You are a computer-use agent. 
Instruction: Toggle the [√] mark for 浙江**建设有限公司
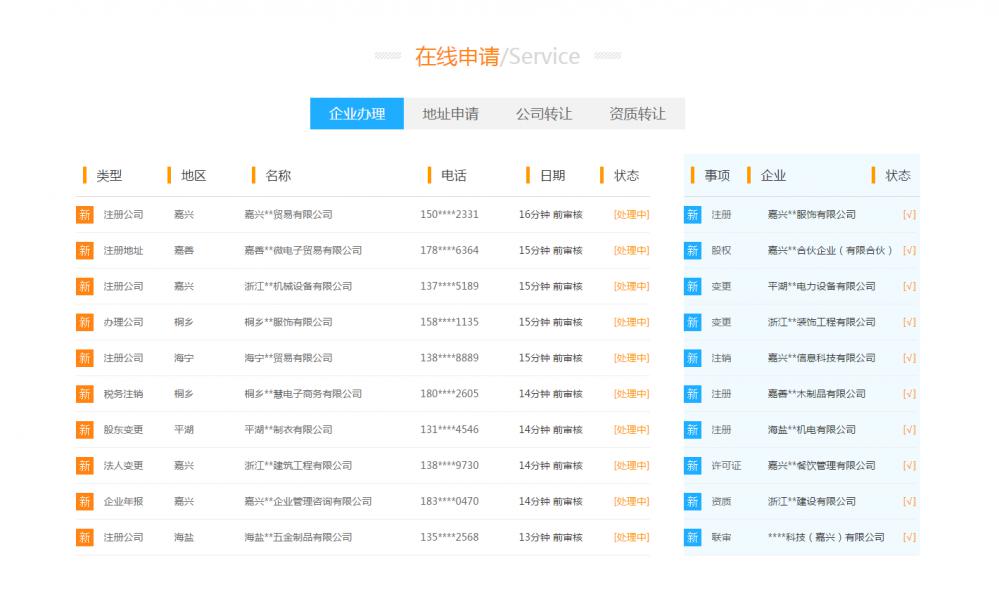[909, 501]
